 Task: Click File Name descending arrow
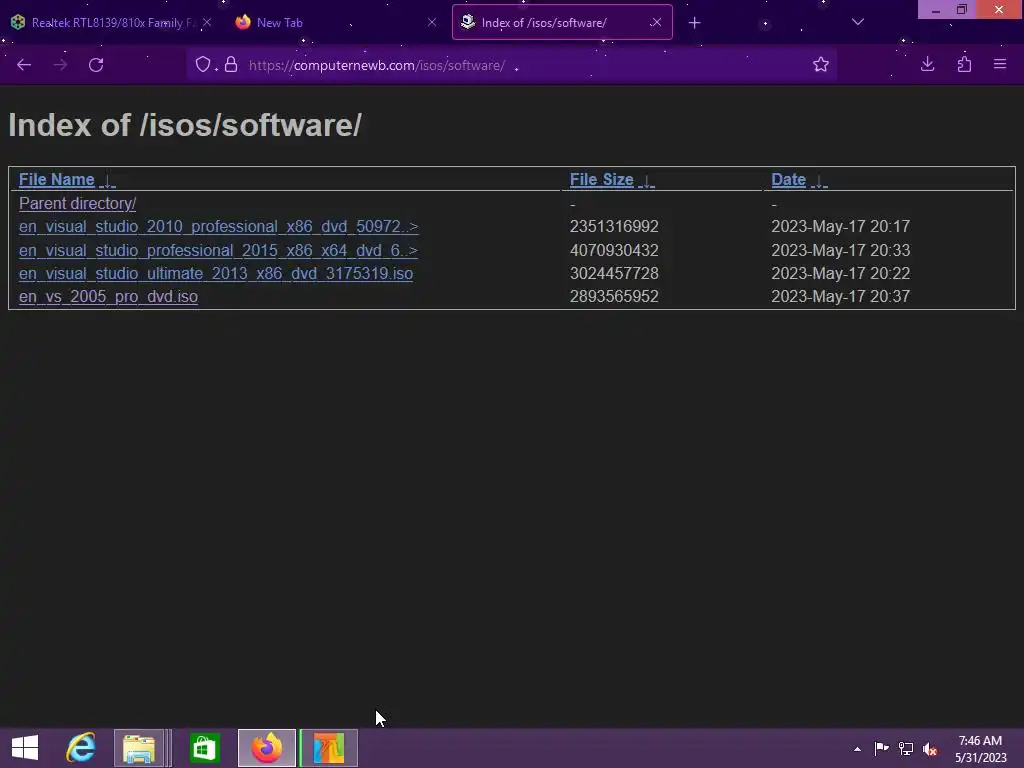[x=108, y=181]
